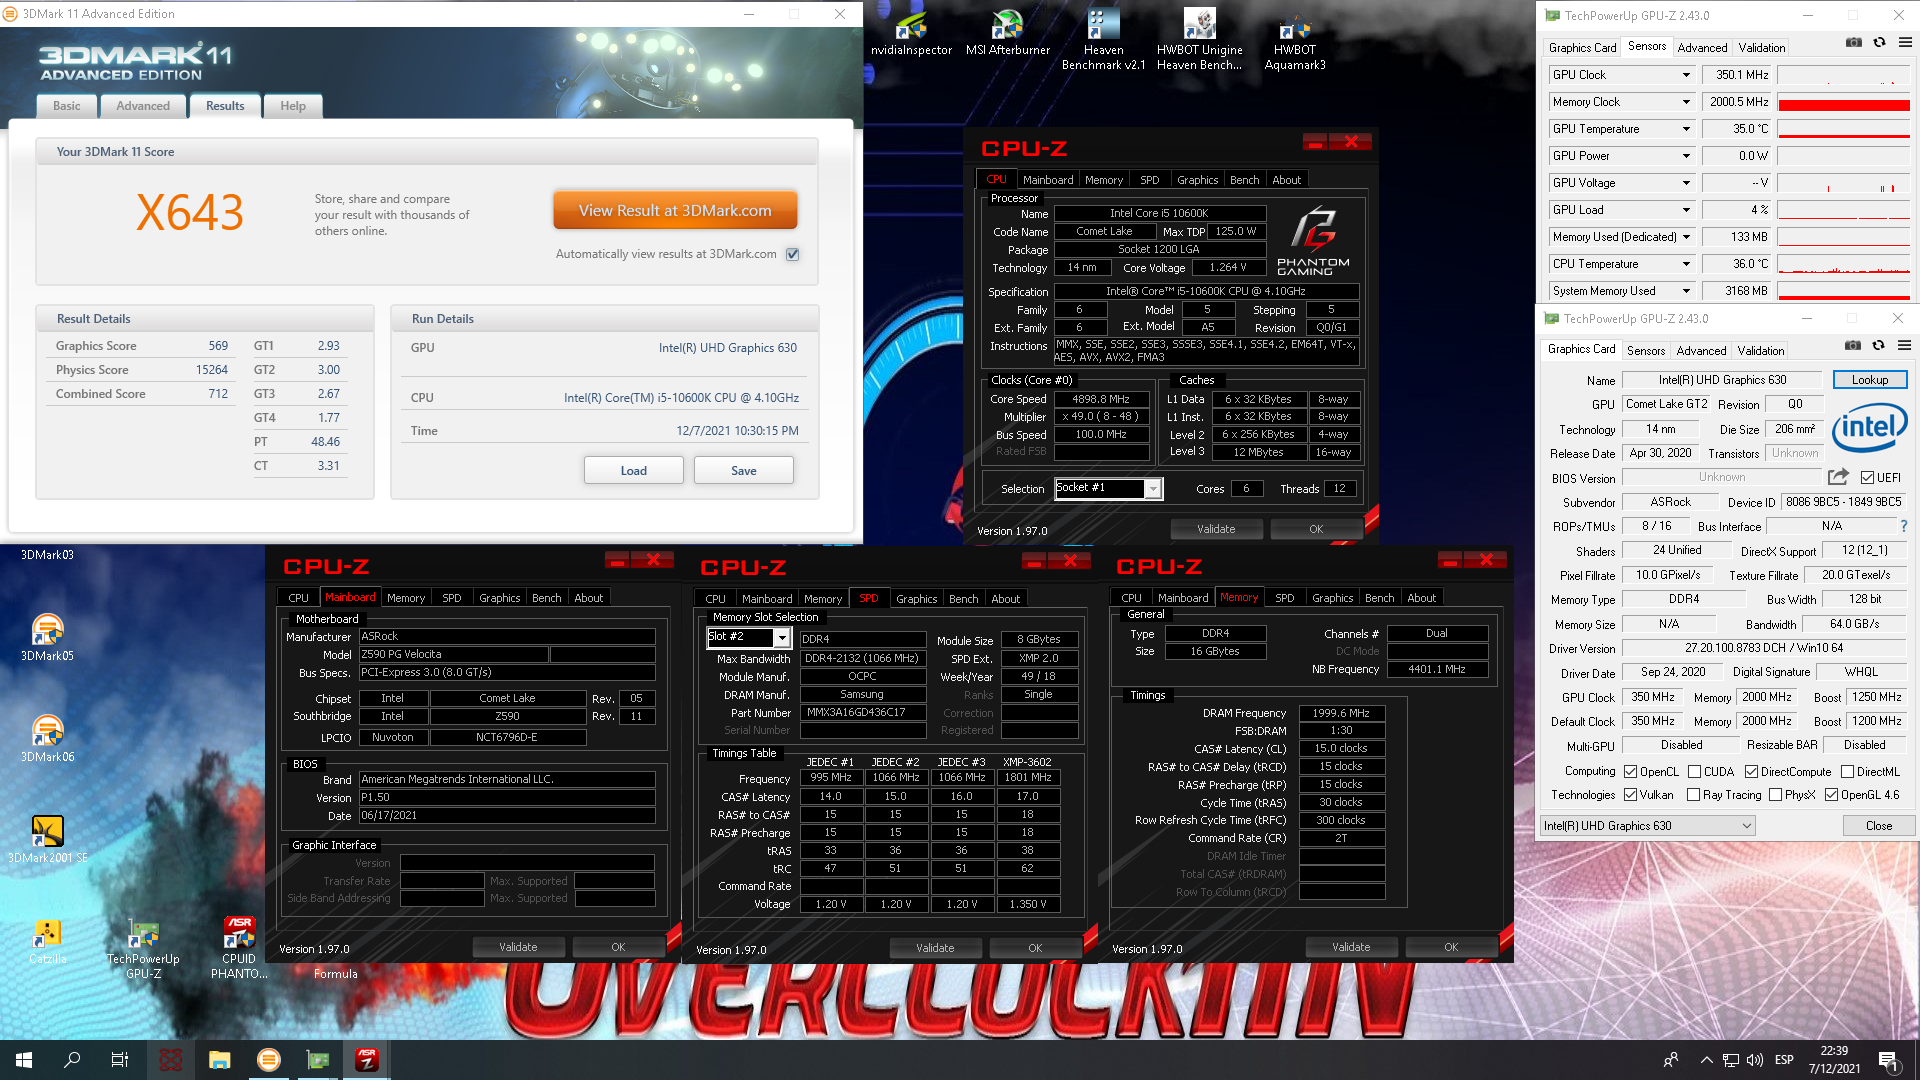Click X643 3DMark score text
Screen dimensions: 1920x1080
tap(190, 212)
